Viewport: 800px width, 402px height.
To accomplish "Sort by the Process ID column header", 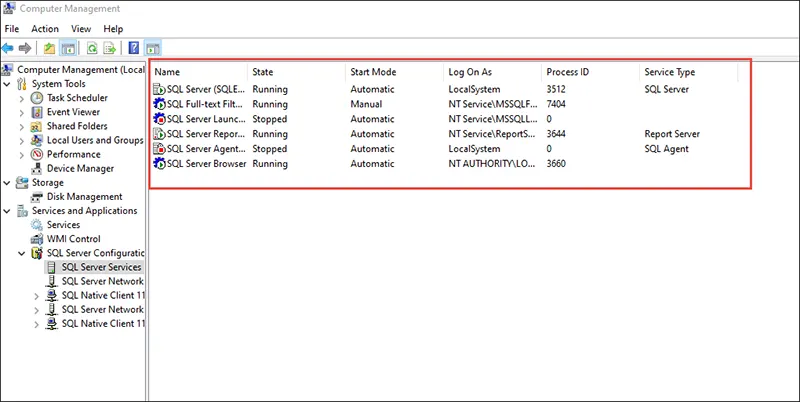I will (x=590, y=72).
